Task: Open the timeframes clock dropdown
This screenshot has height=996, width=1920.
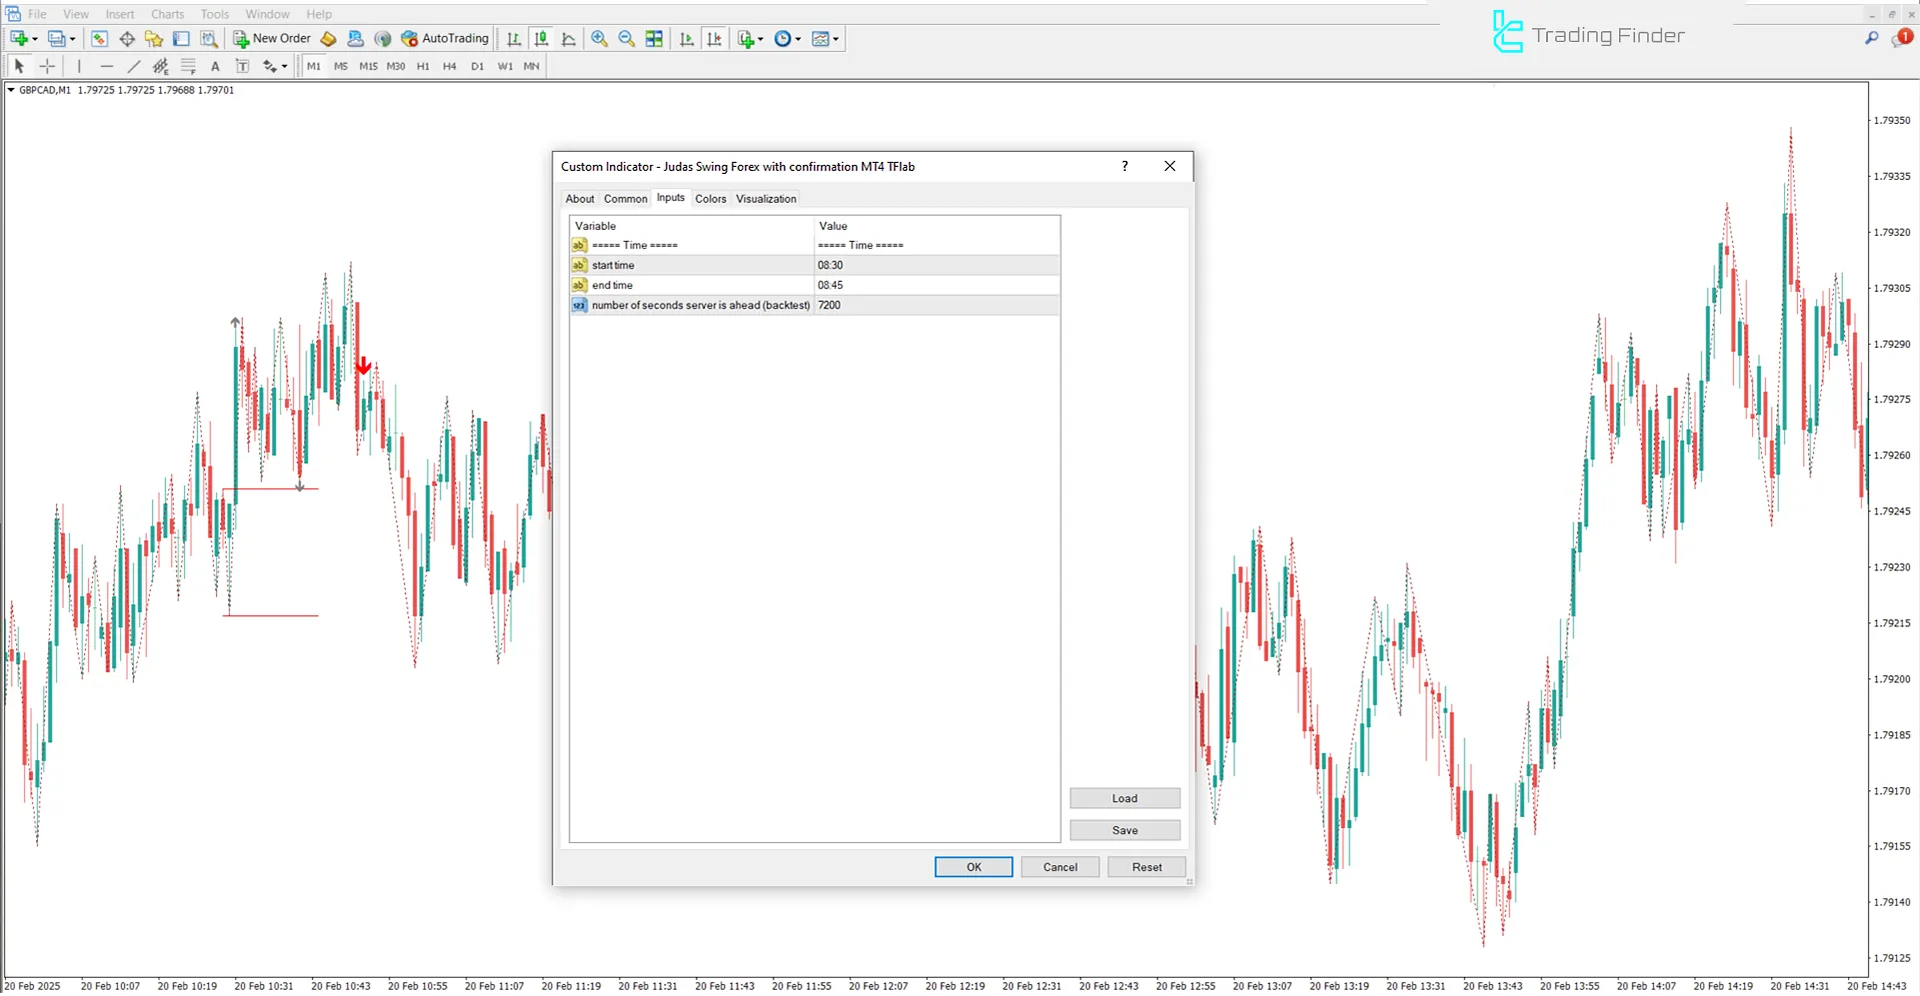Action: pos(787,38)
